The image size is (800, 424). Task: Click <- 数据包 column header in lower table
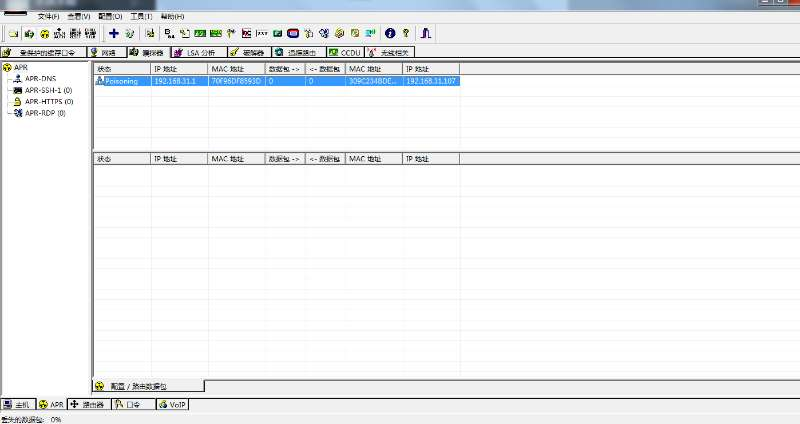point(325,159)
